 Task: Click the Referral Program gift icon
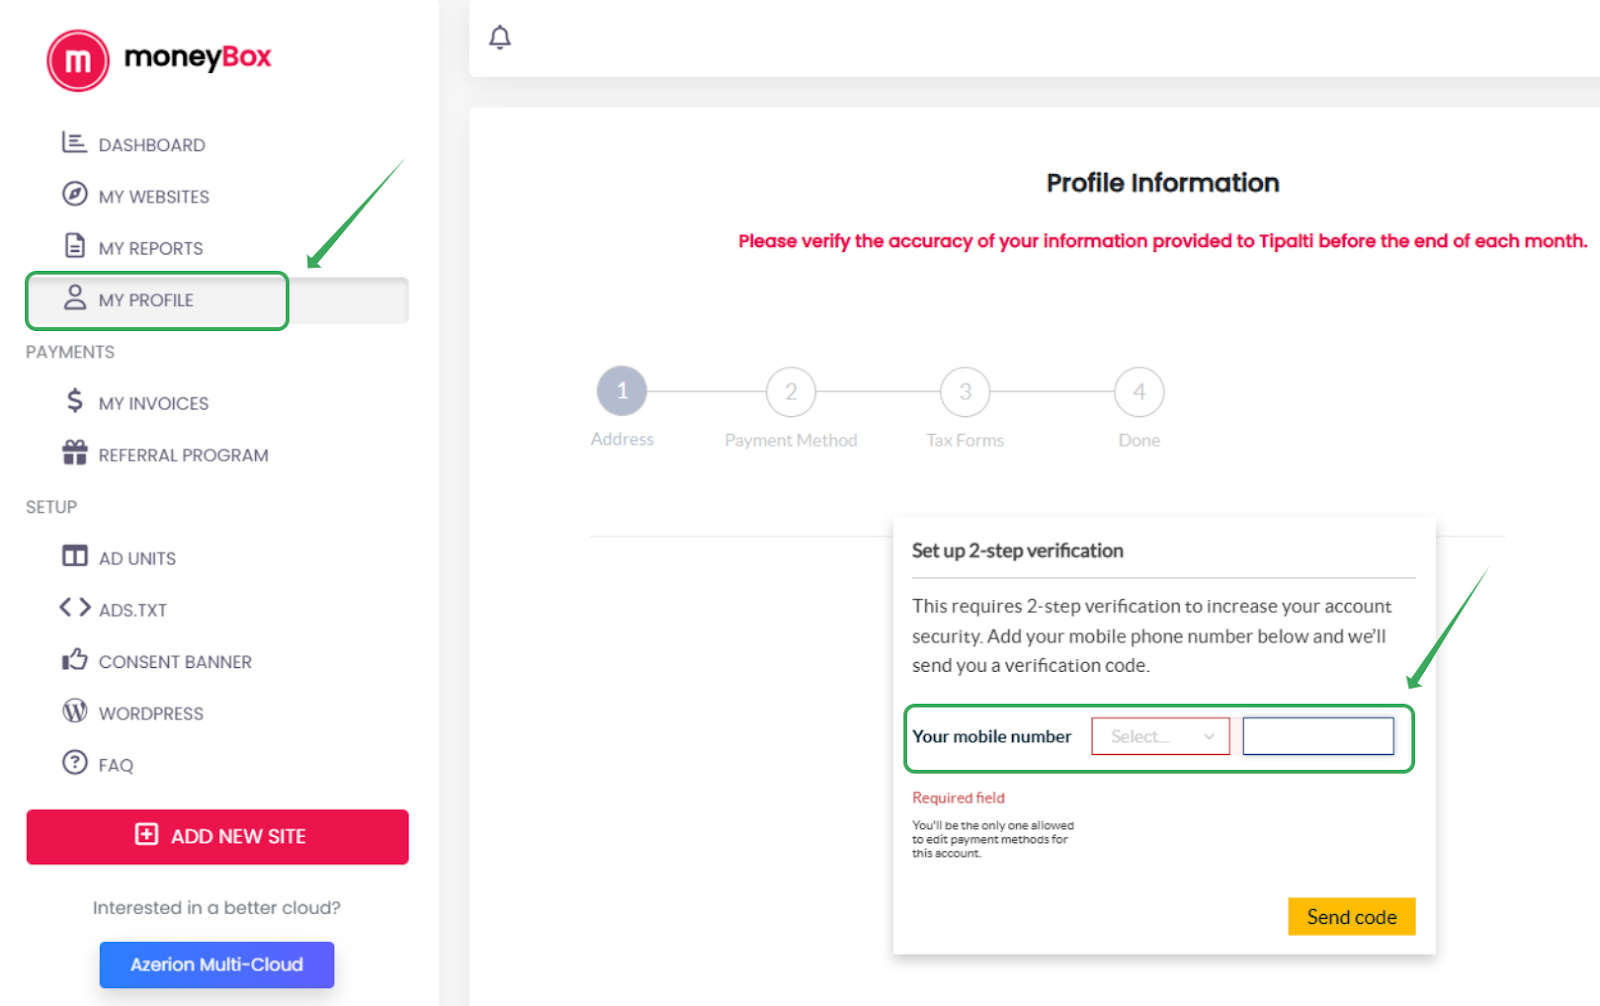[75, 453]
